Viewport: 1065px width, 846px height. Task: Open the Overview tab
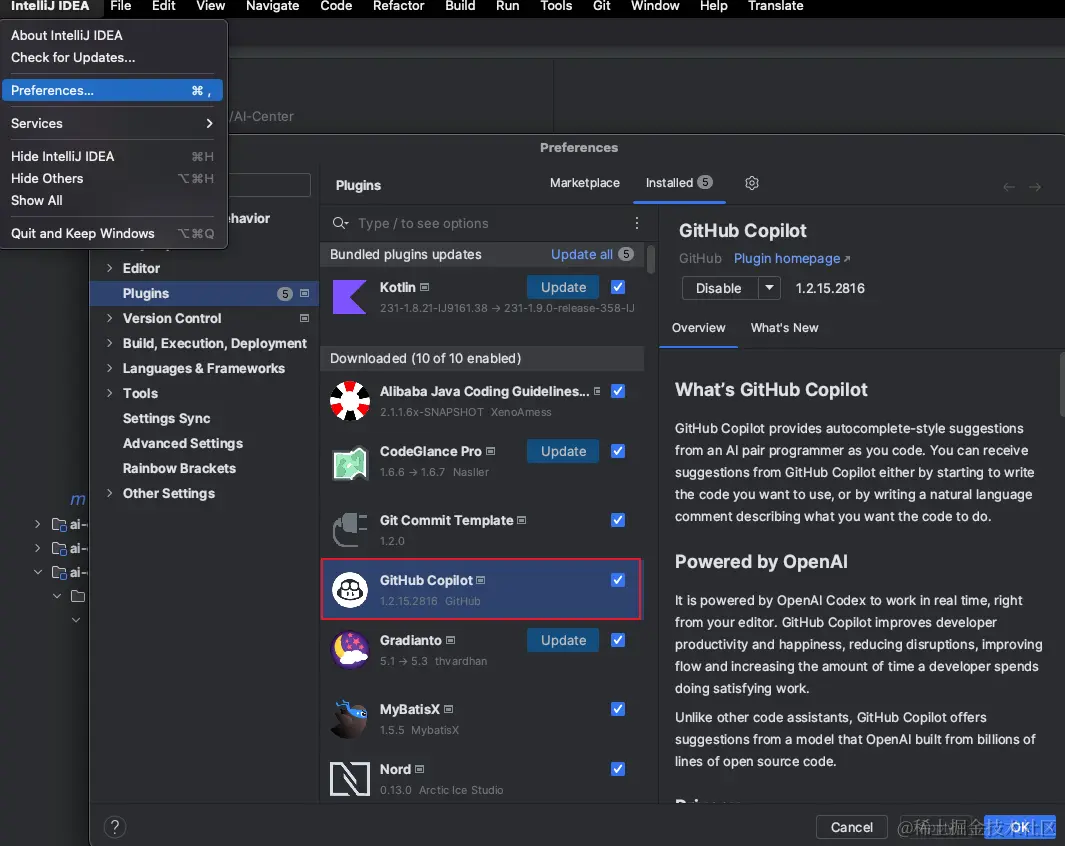pyautogui.click(x=698, y=327)
